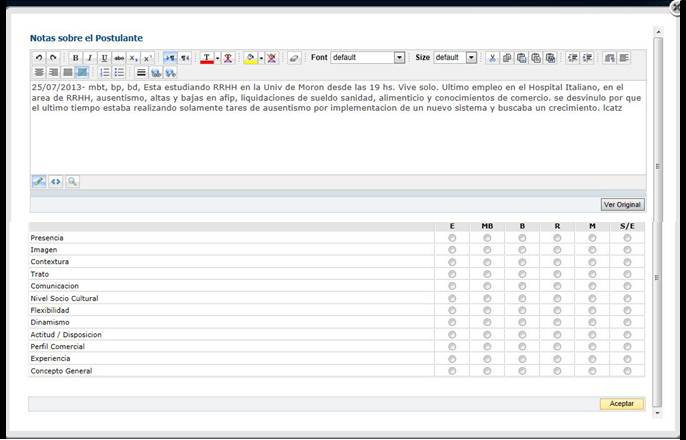The height and width of the screenshot is (440, 686).
Task: Cut selected text with the scissors icon
Action: click(x=492, y=58)
